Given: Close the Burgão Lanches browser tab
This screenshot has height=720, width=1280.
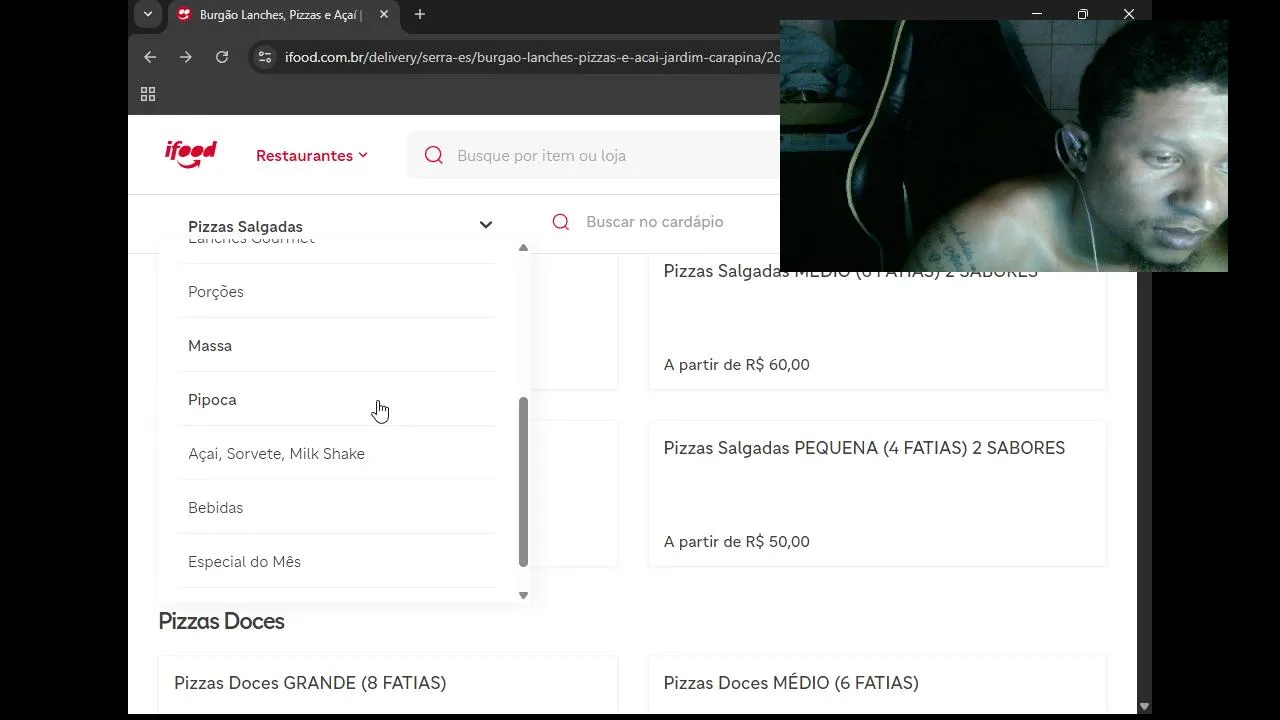Looking at the screenshot, I should click(x=383, y=14).
